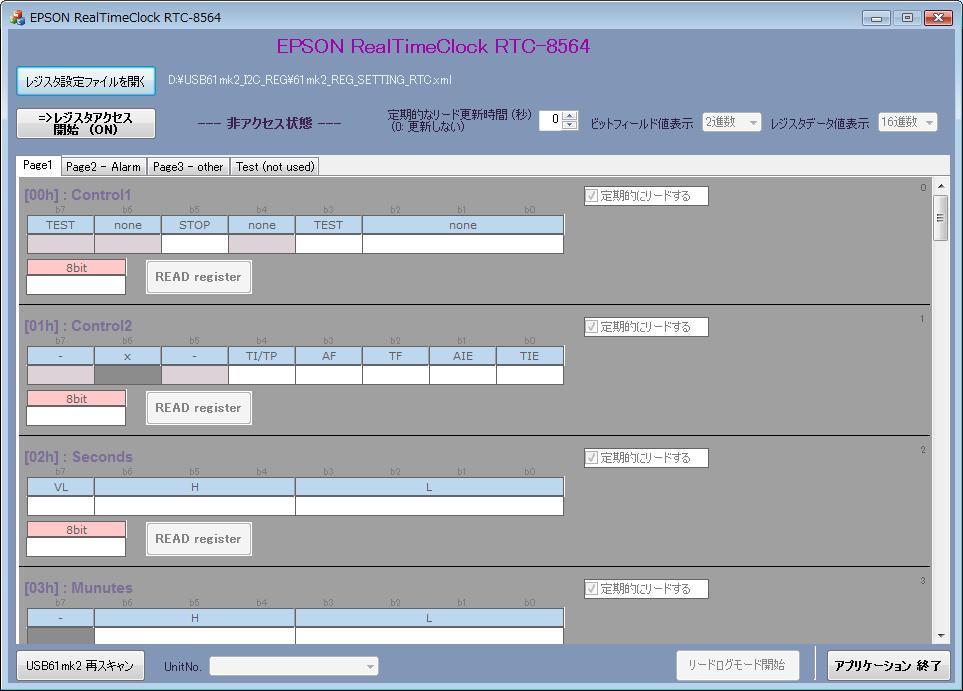Toggle periodic read checkbox for Control2
Image resolution: width=963 pixels, height=691 pixels.
tap(591, 327)
